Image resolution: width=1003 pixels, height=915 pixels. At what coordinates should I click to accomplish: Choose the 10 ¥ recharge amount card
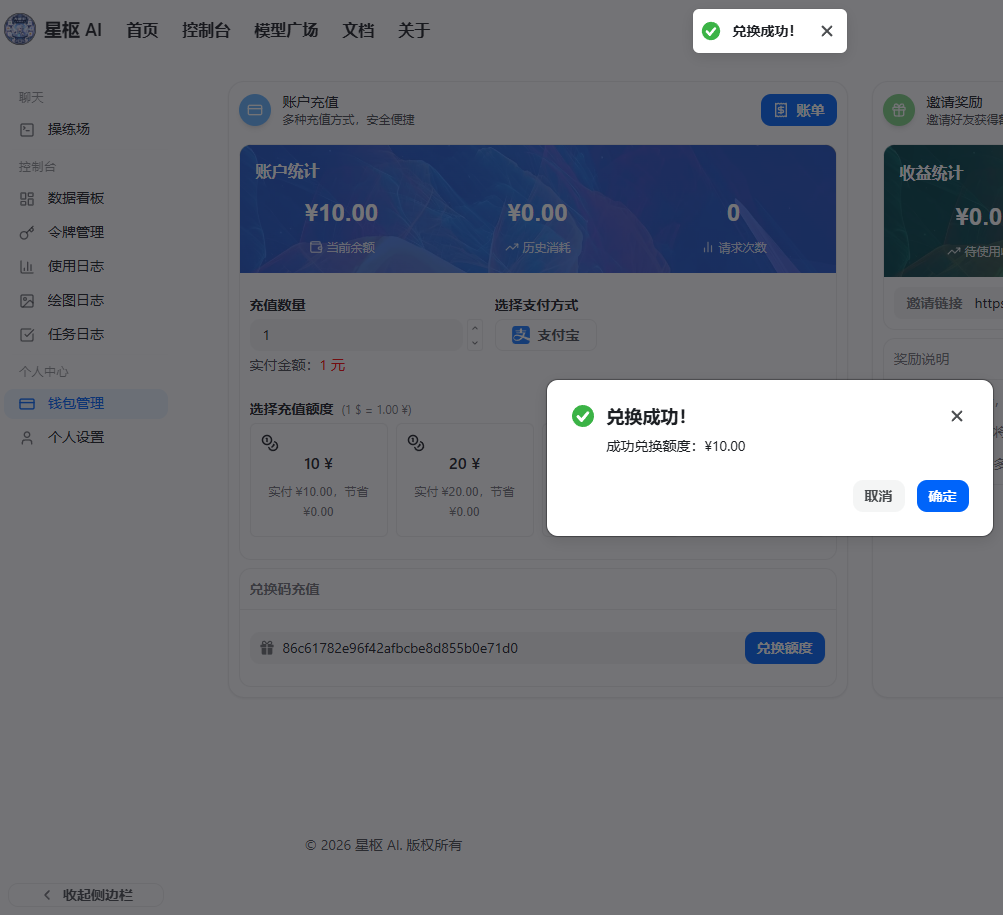tap(318, 479)
